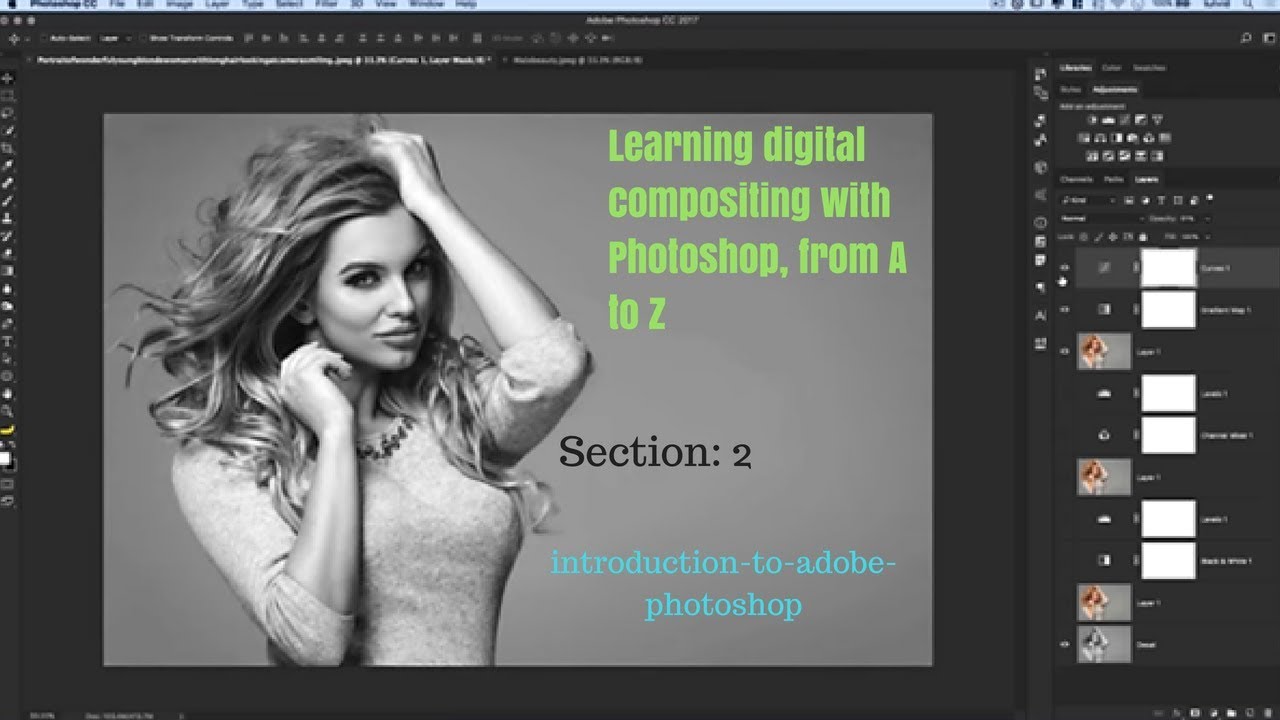Switch to the Styles tab

click(1072, 89)
